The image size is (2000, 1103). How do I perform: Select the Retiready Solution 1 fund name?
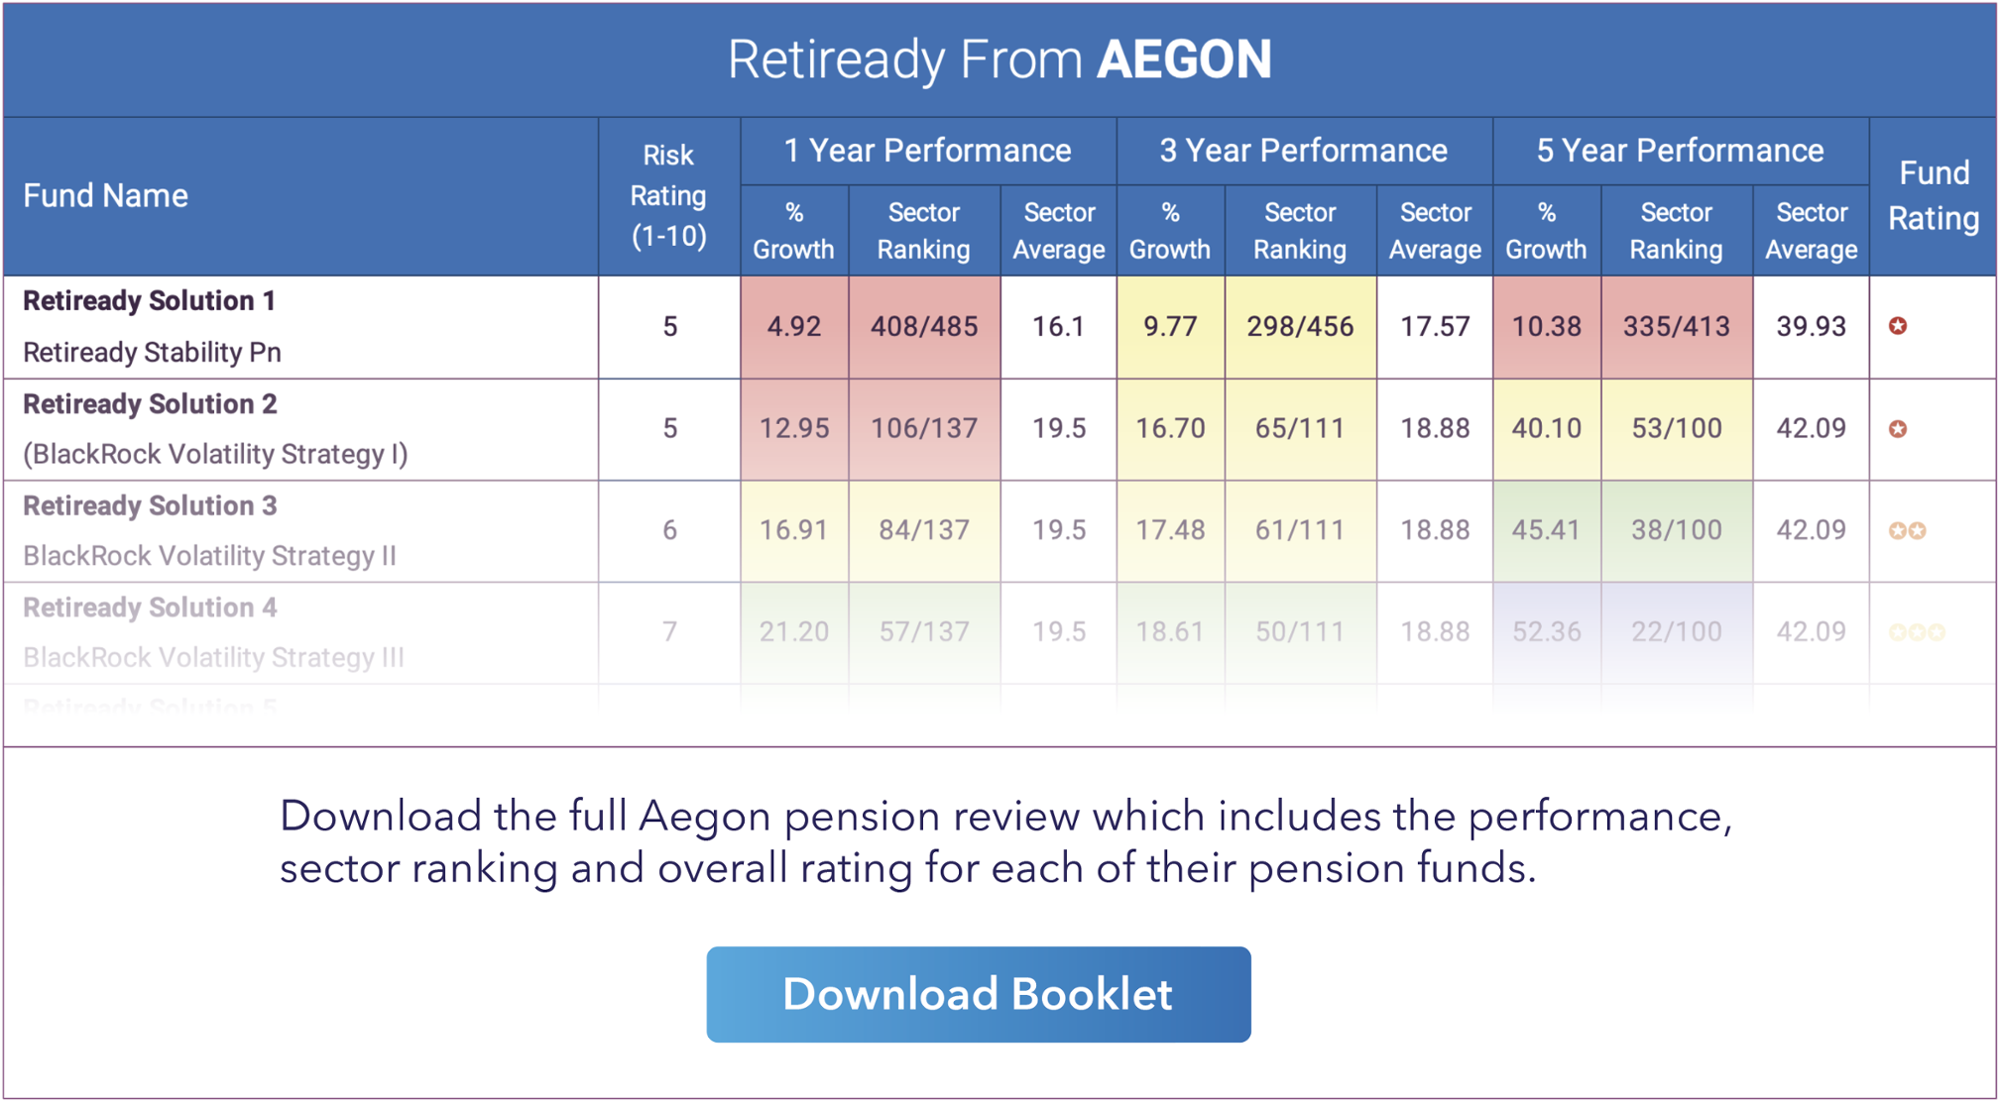point(149,301)
